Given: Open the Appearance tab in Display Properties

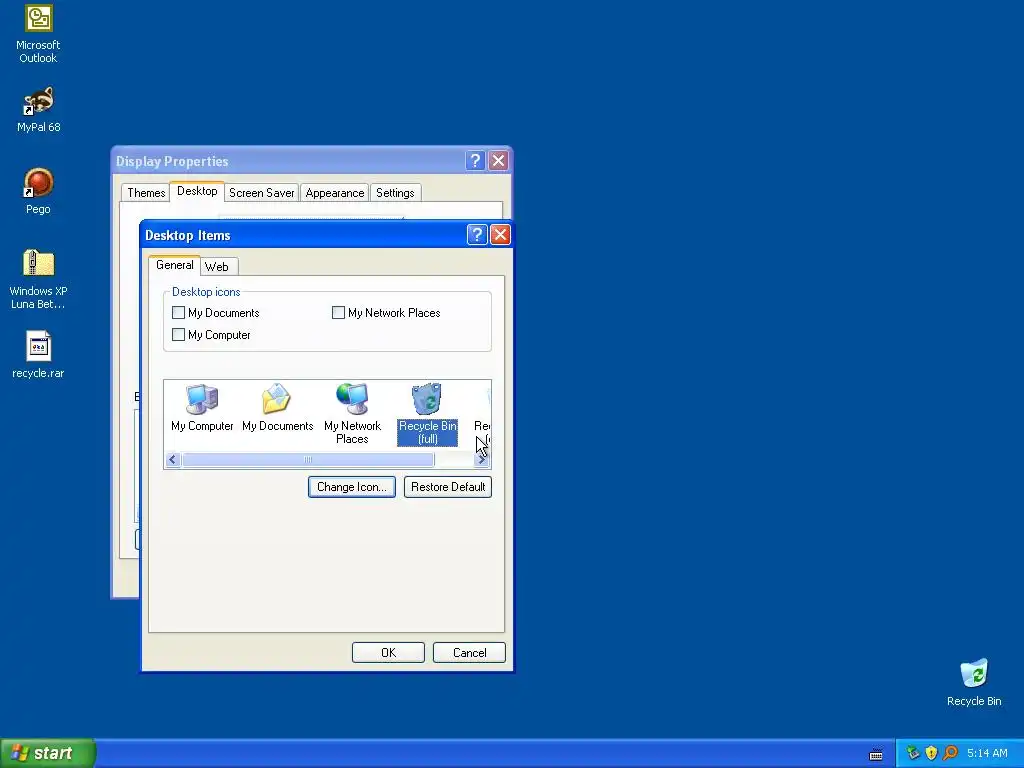Looking at the screenshot, I should pyautogui.click(x=334, y=193).
